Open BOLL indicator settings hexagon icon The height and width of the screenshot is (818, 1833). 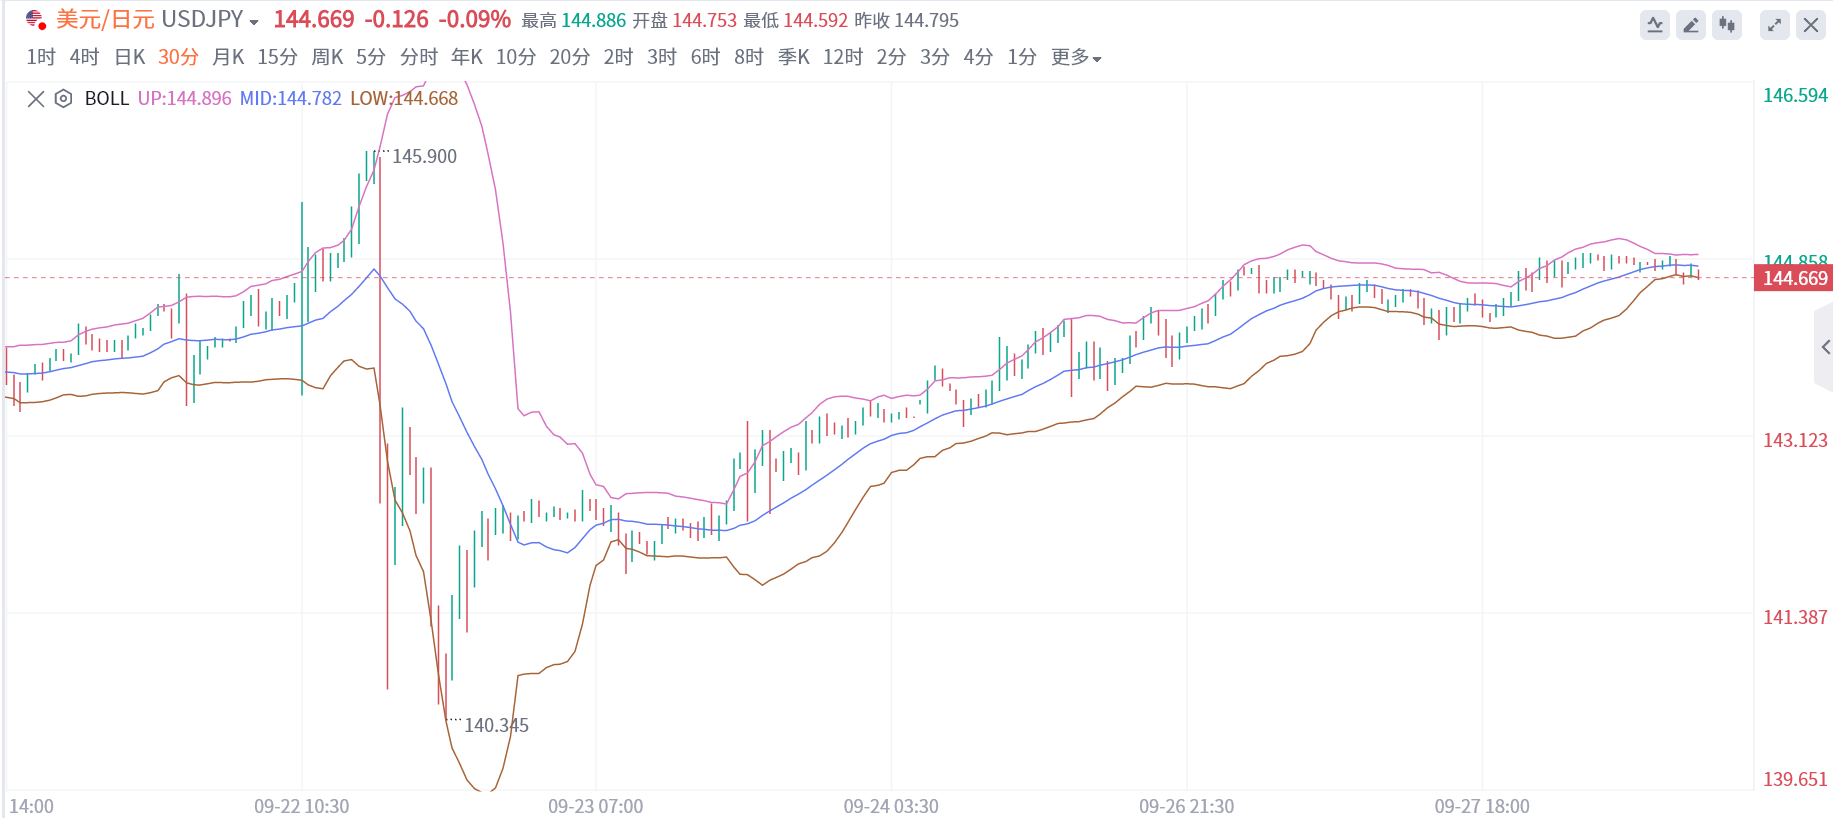pyautogui.click(x=63, y=98)
